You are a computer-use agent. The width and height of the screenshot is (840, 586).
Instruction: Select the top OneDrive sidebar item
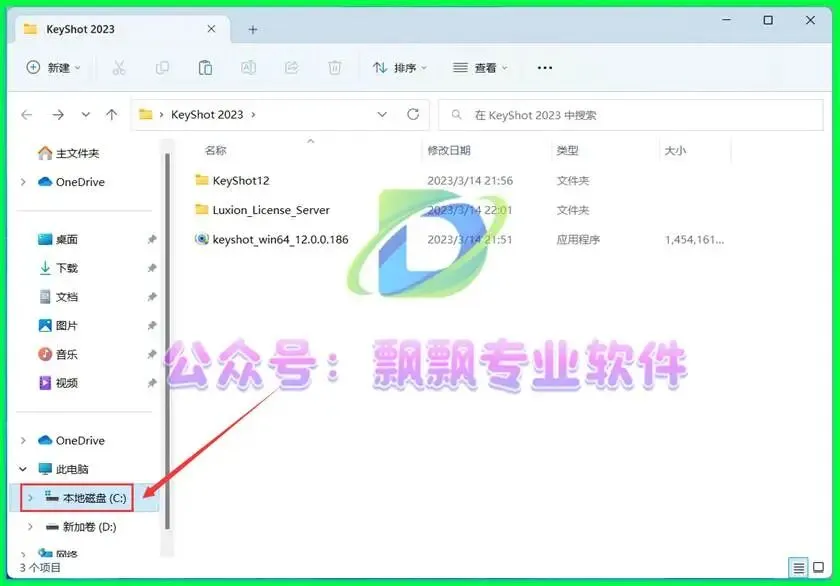coord(71,182)
